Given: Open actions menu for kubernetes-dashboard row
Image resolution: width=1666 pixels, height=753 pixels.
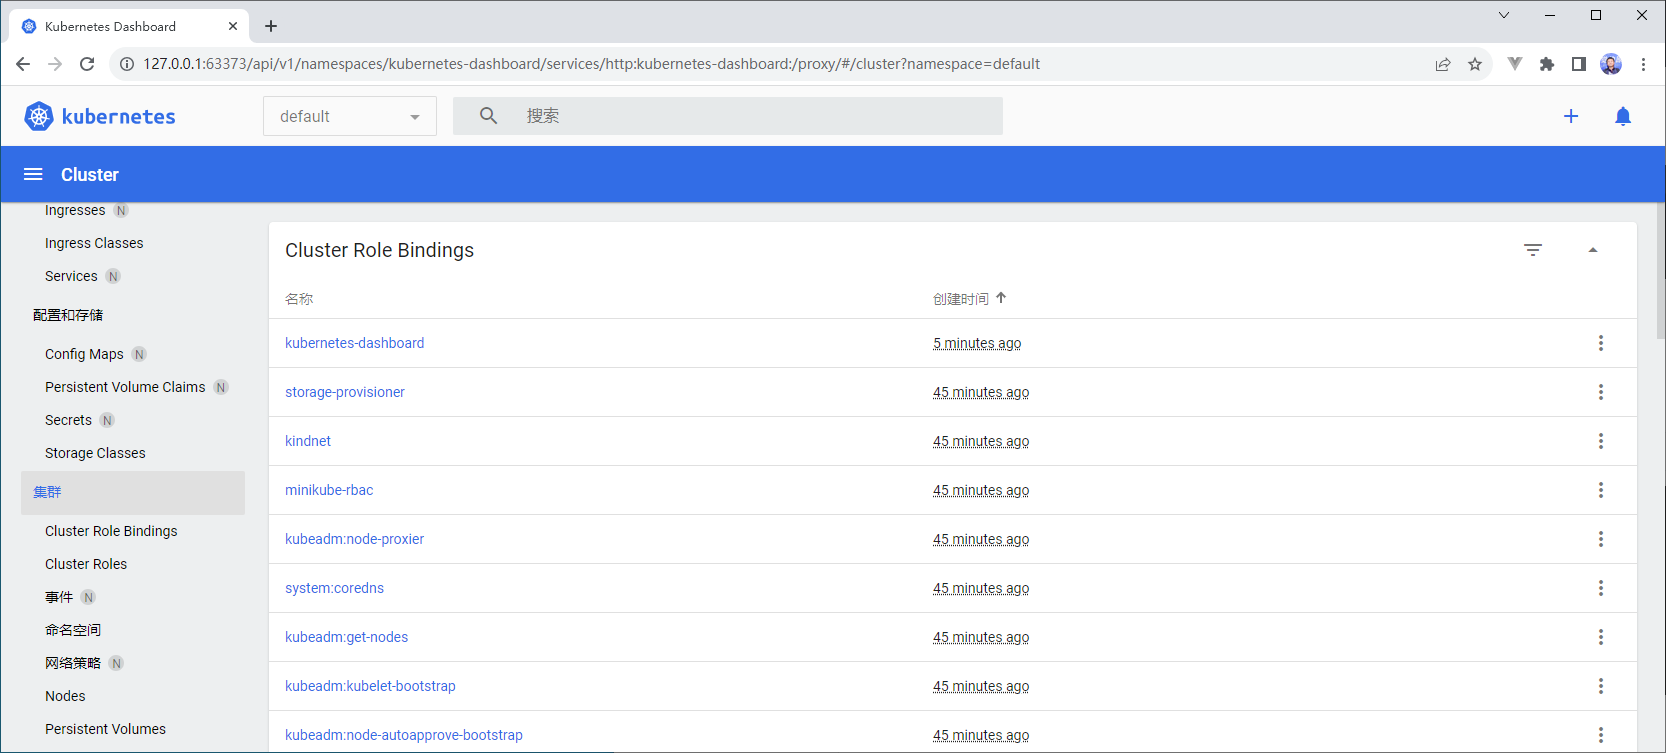Looking at the screenshot, I should 1601,343.
